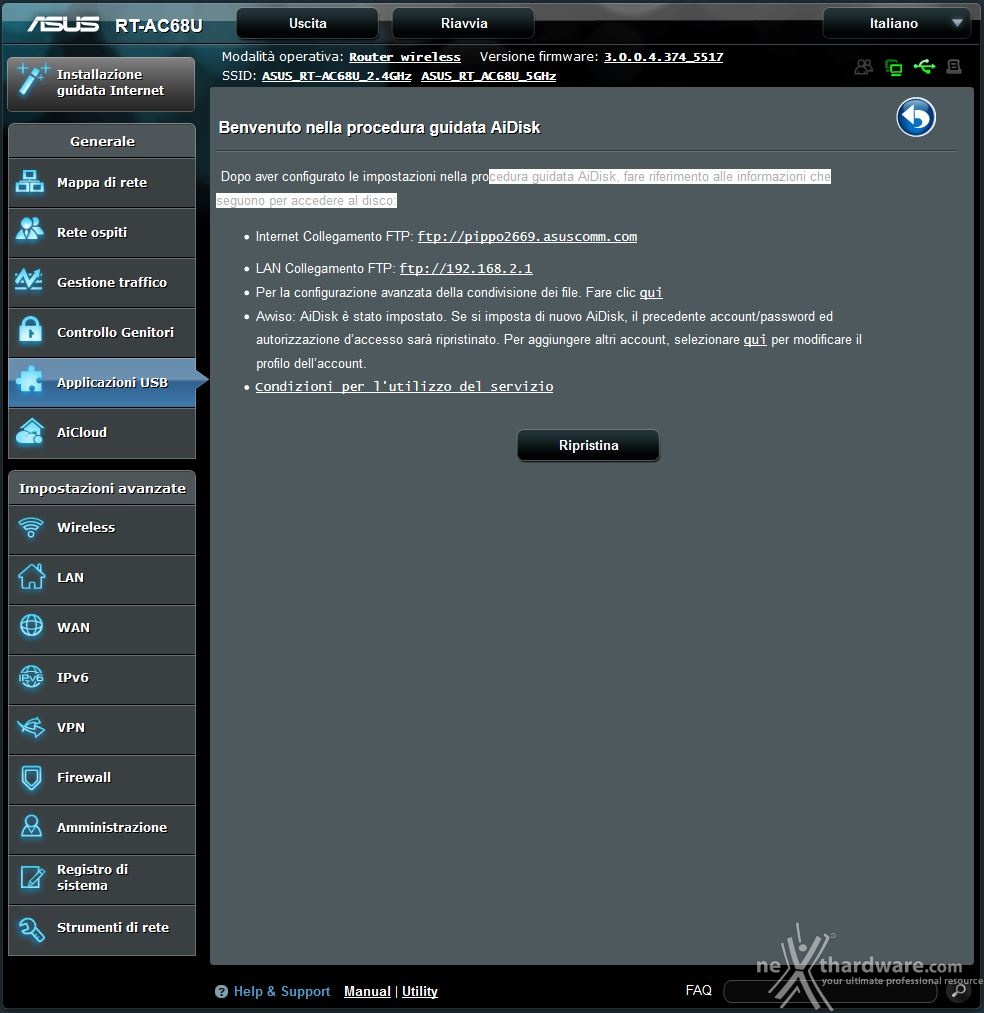
Task: Click the Generale section header
Action: [102, 141]
